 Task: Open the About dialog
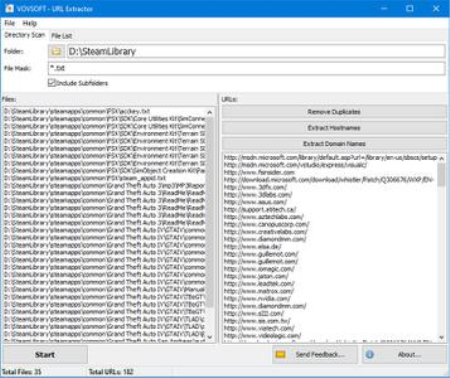(404, 355)
